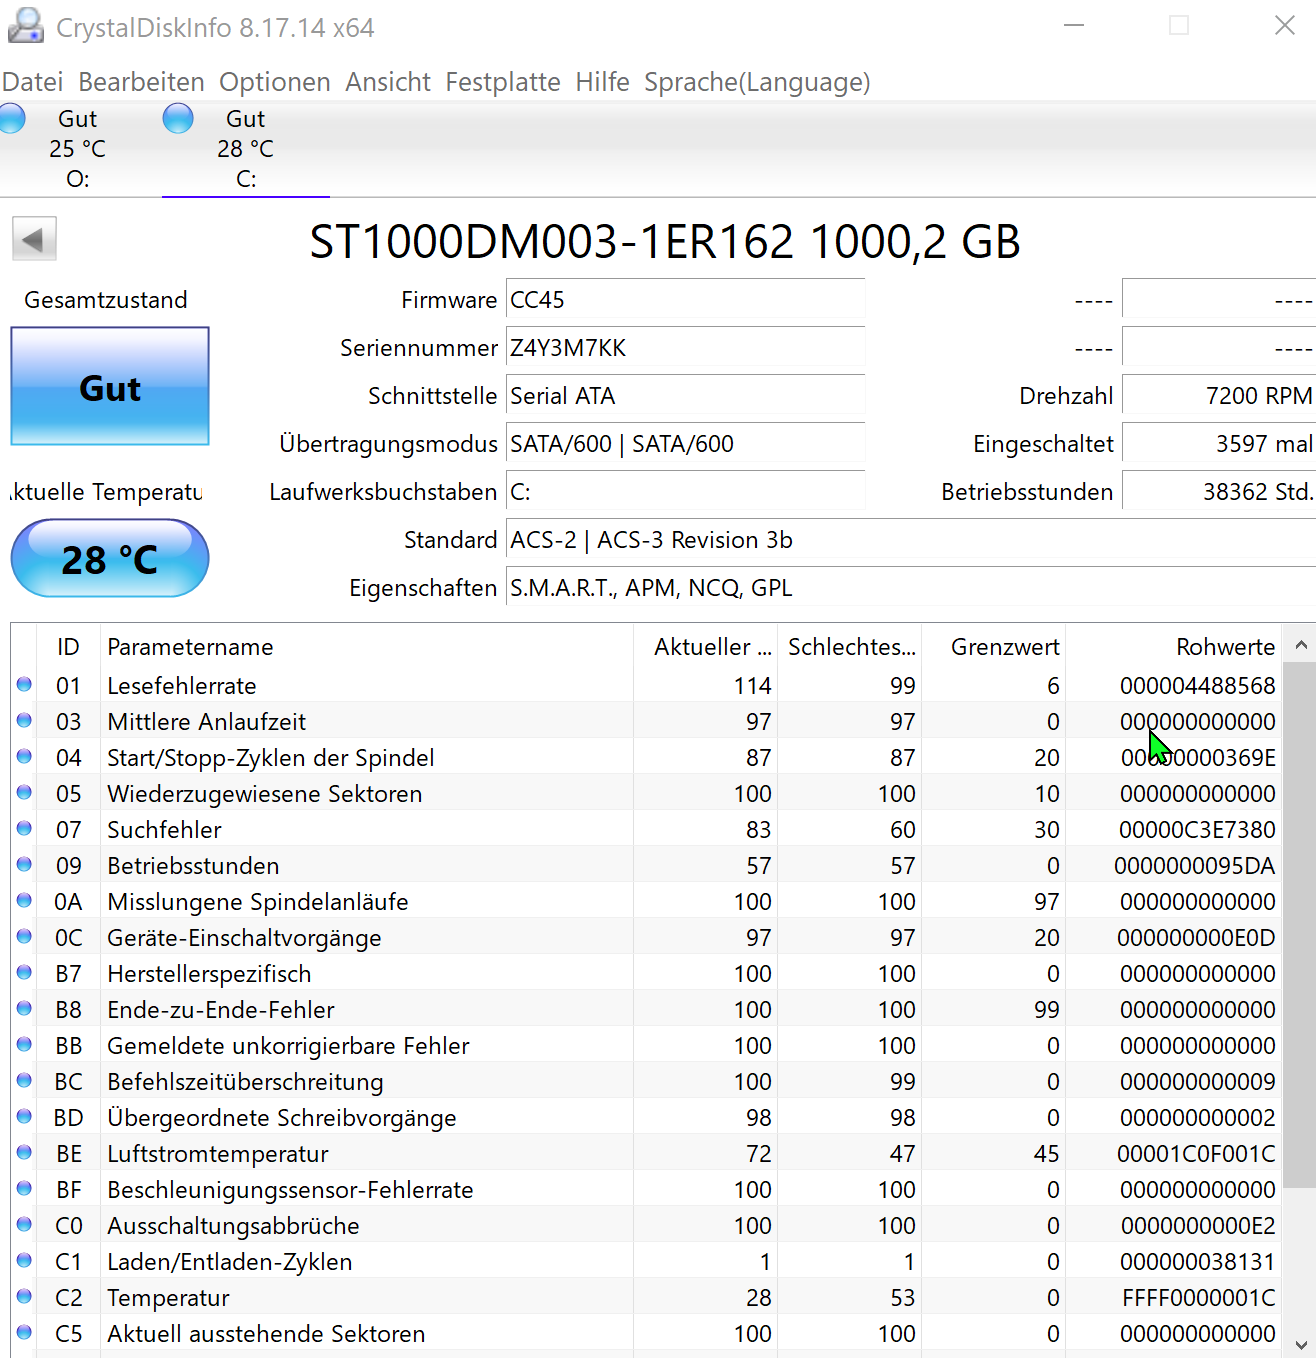
Task: Click disk title ST1000DM003-1ER162 1000,2 GB
Action: coord(665,242)
